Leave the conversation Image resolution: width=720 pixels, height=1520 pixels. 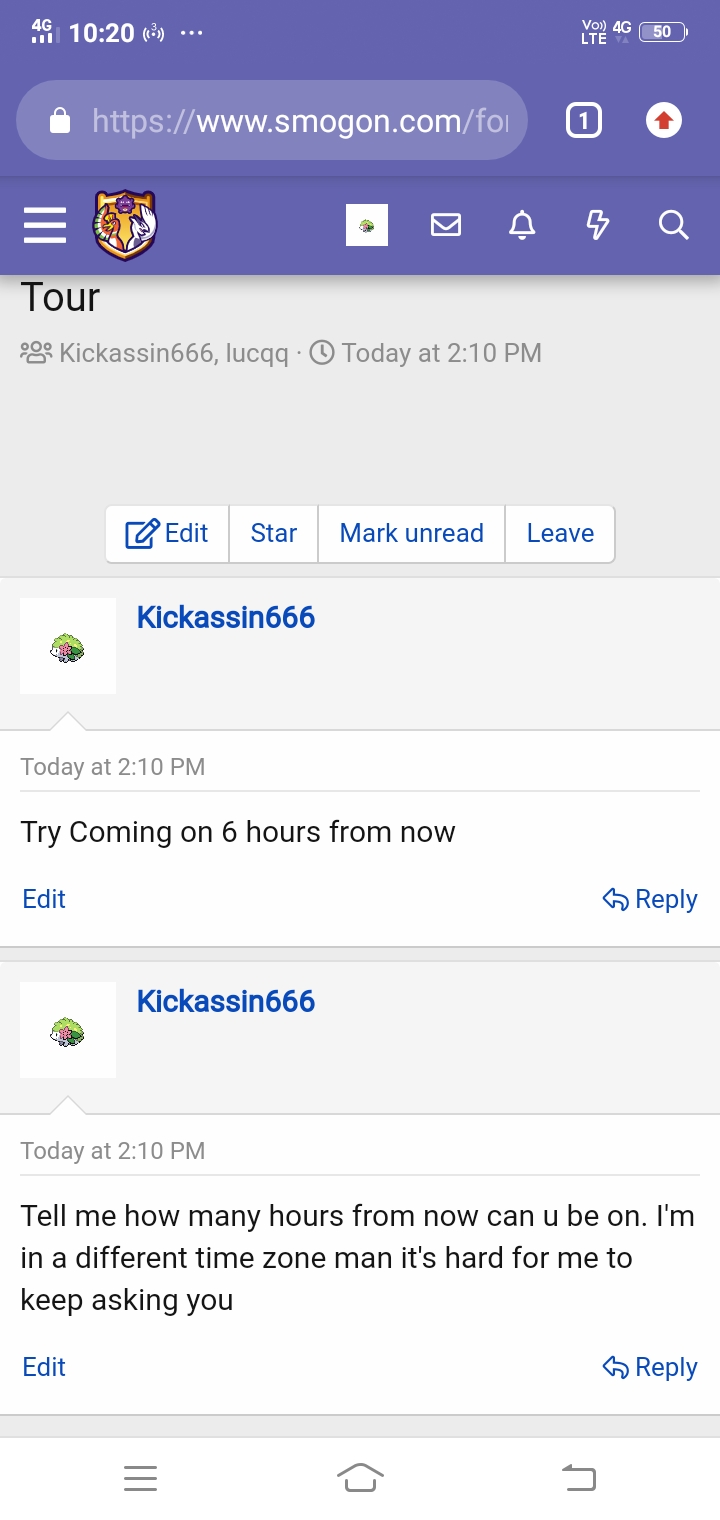[x=560, y=534]
